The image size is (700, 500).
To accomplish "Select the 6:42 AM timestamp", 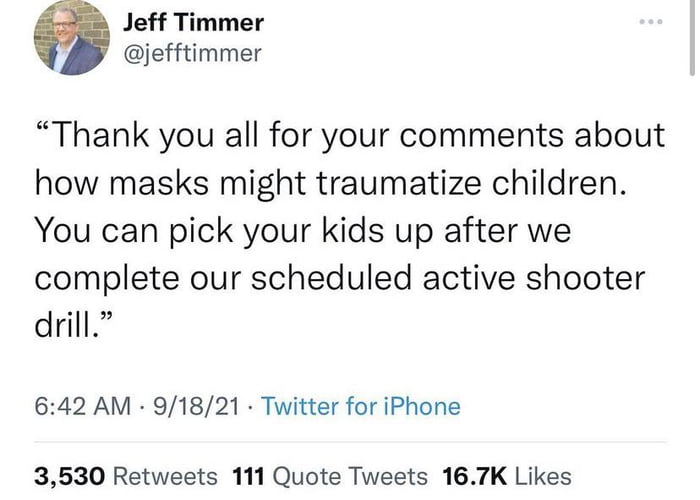I will click(83, 406).
